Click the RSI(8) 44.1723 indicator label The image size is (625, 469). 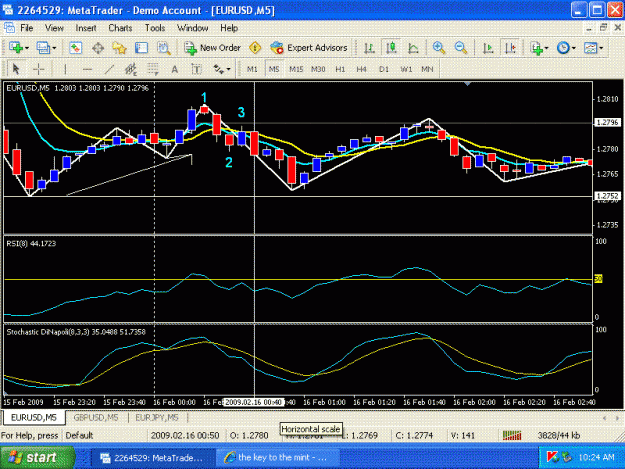(31, 243)
